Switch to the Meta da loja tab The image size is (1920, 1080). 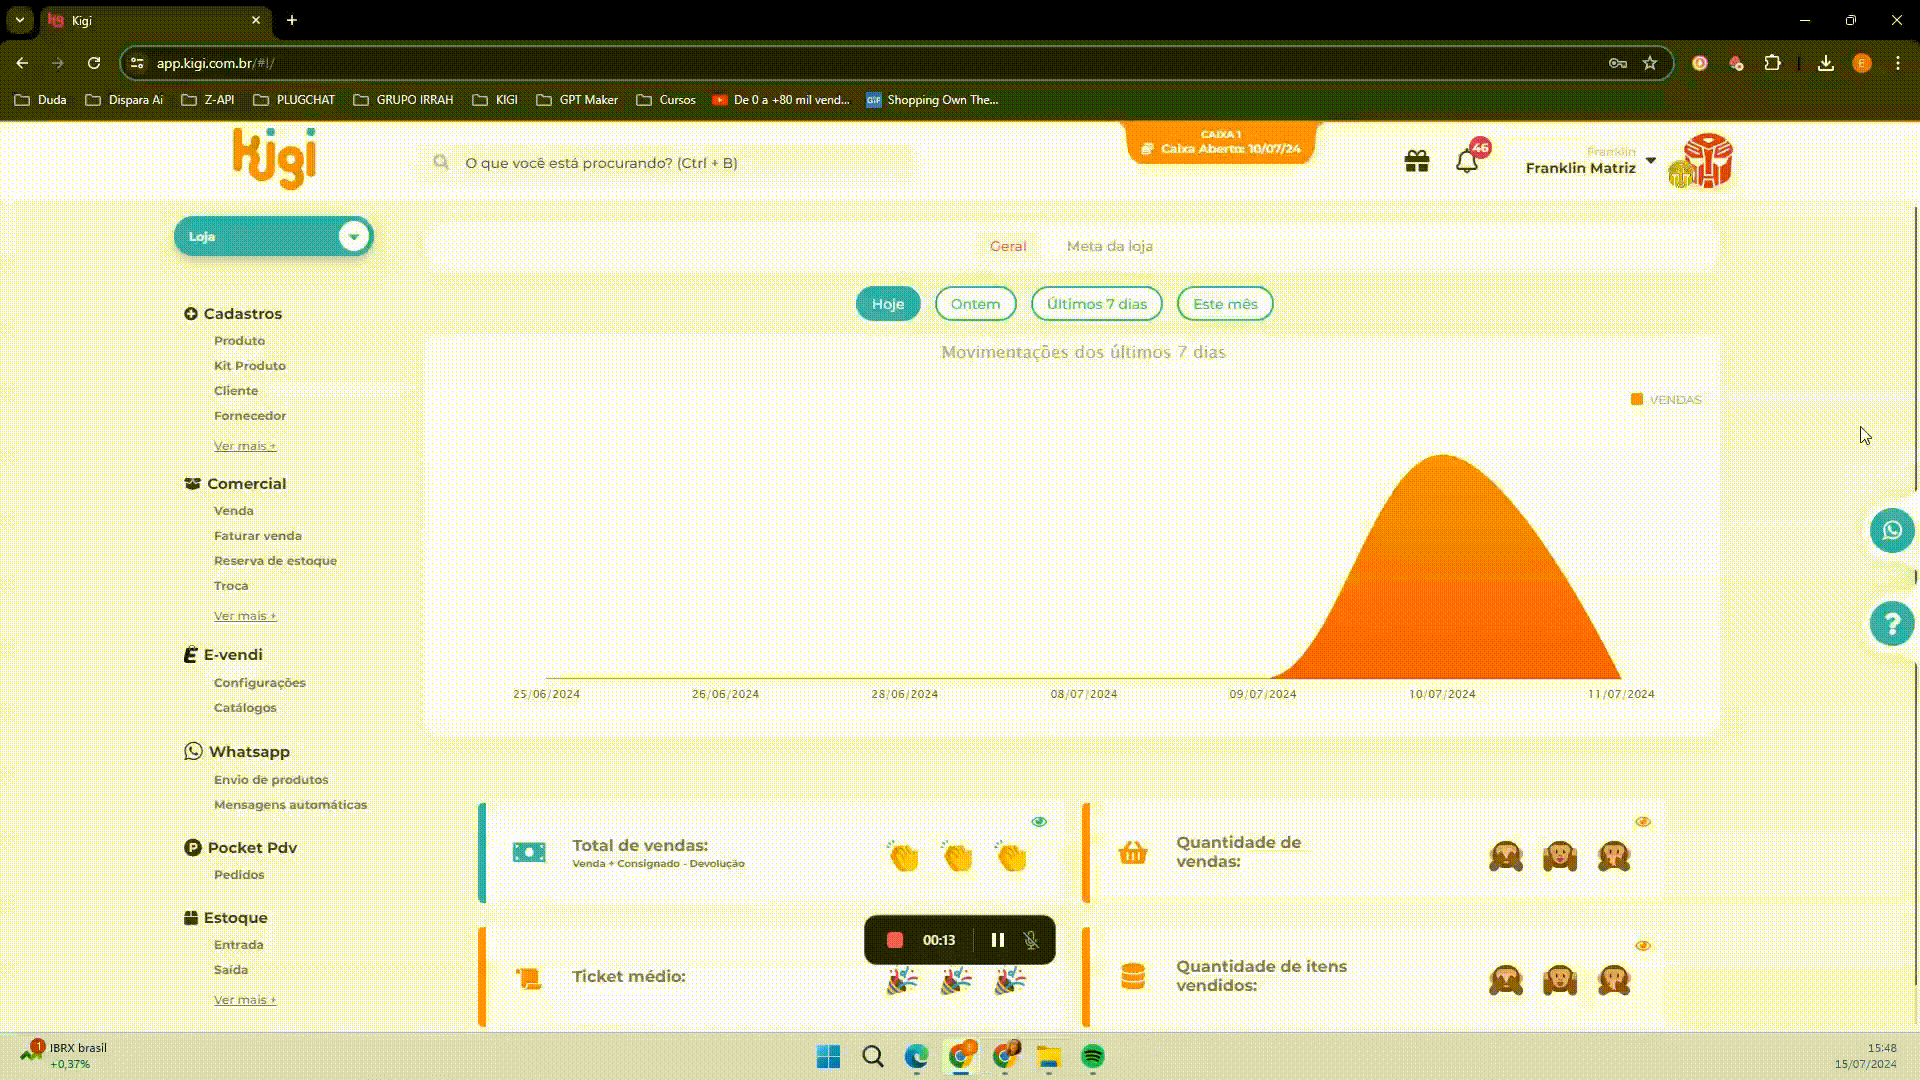point(1109,246)
